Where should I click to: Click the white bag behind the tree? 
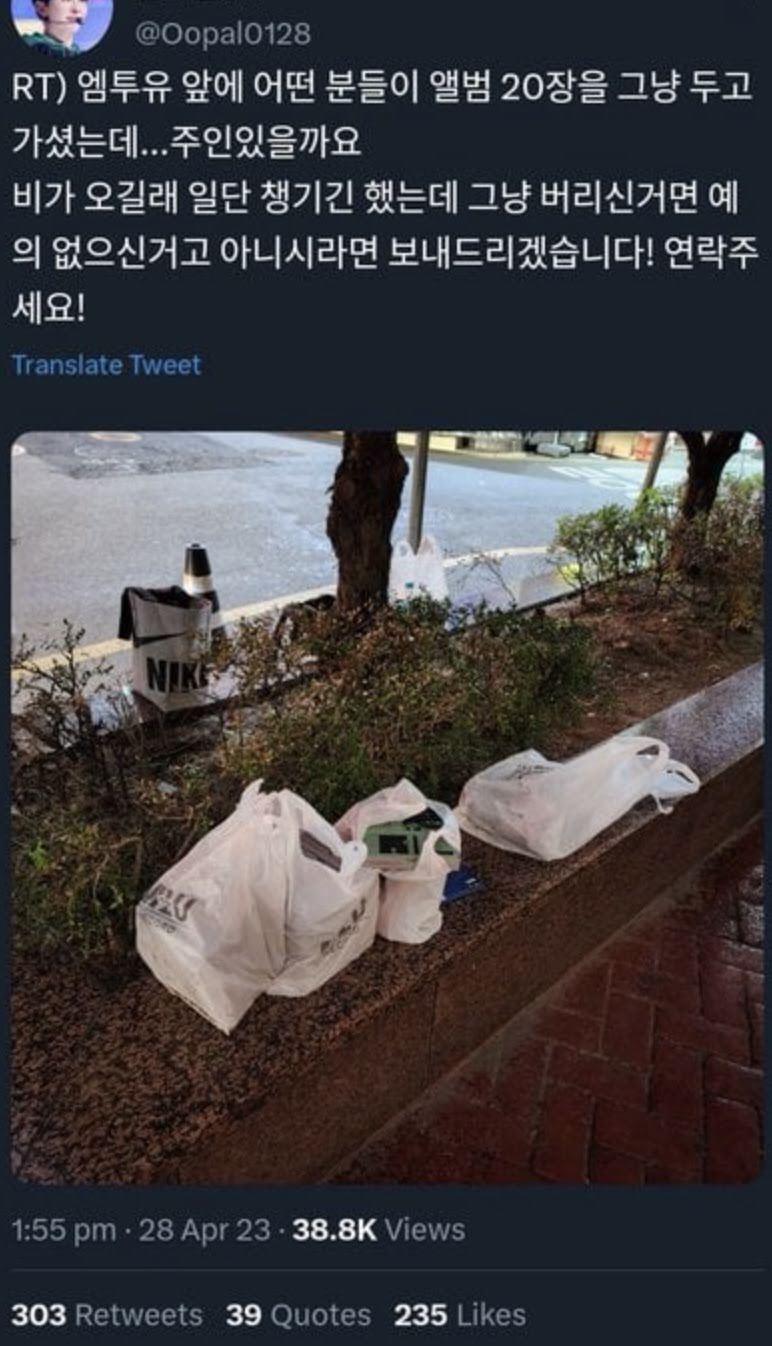[418, 568]
